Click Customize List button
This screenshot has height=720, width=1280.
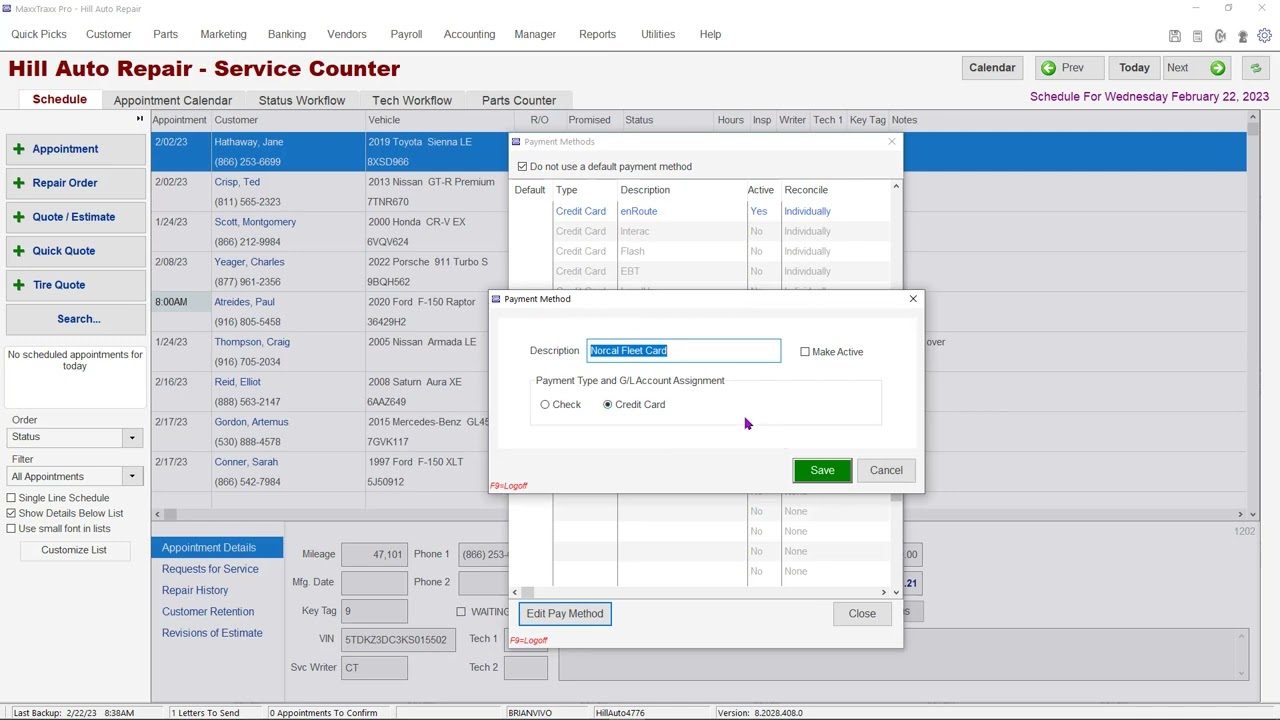(x=74, y=550)
